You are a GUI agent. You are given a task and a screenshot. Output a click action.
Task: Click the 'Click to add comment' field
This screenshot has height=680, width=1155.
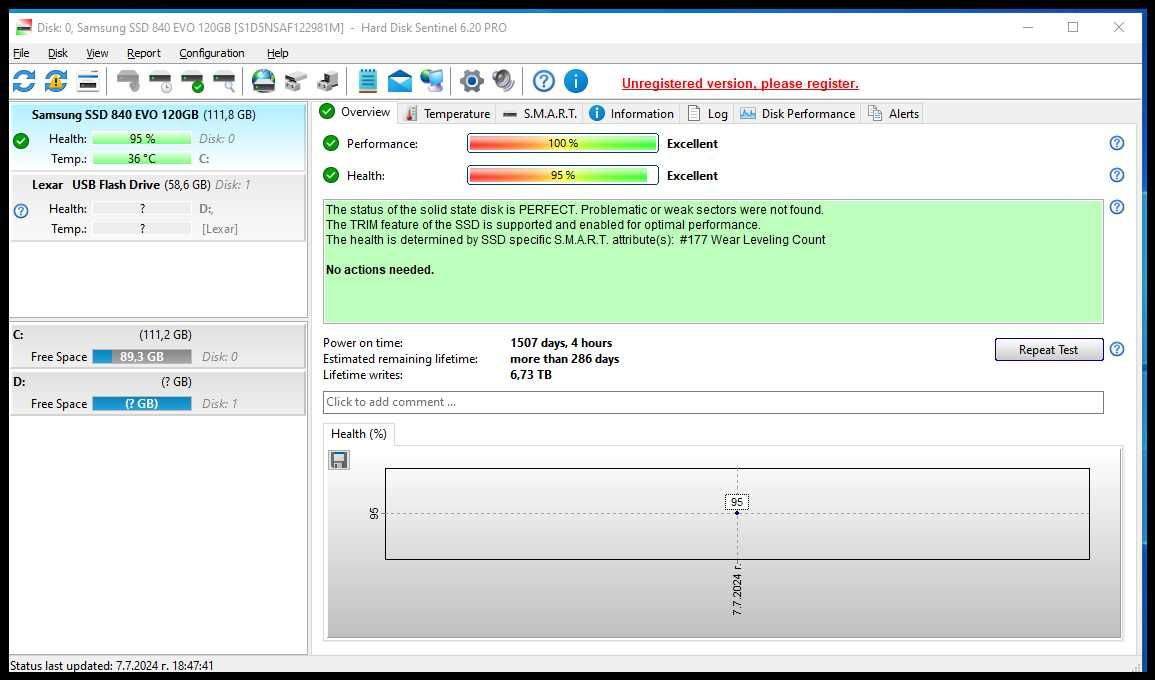click(x=712, y=402)
